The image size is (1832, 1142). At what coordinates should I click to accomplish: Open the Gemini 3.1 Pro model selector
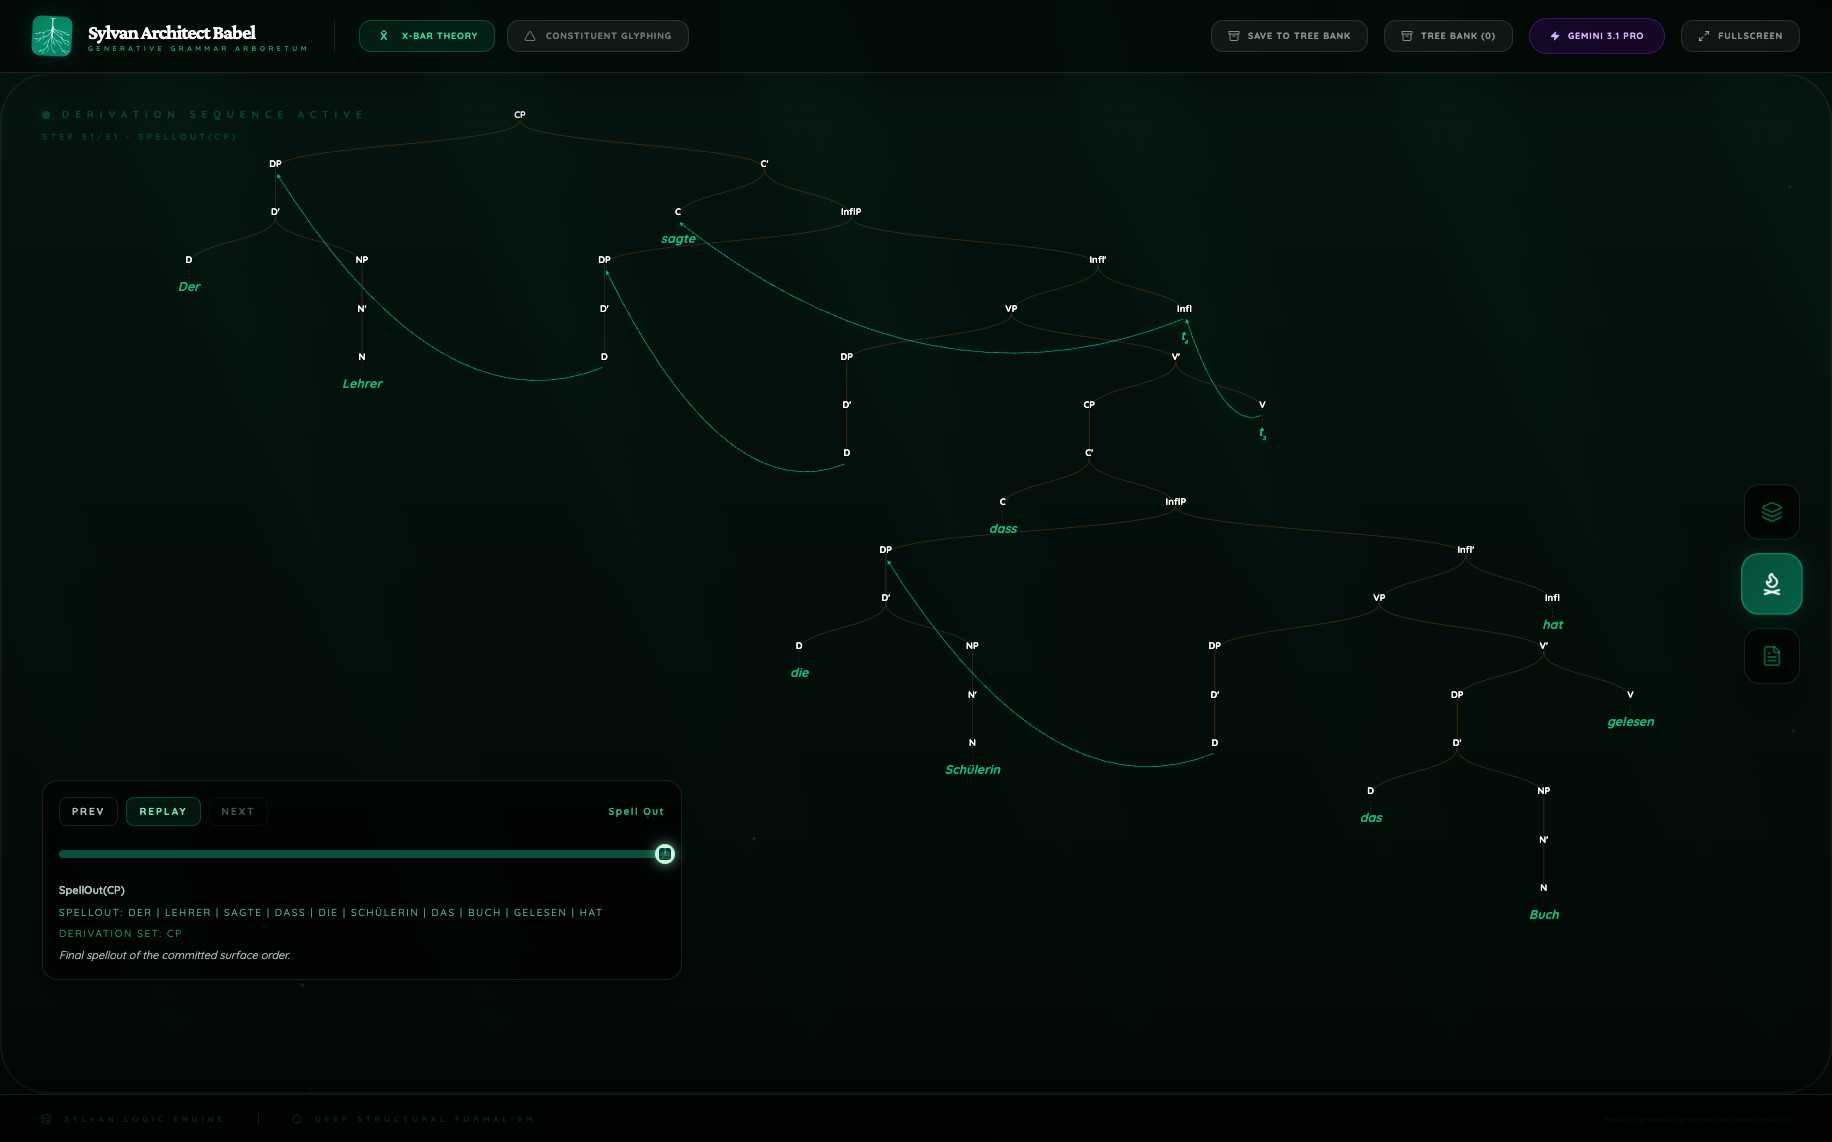tap(1597, 35)
